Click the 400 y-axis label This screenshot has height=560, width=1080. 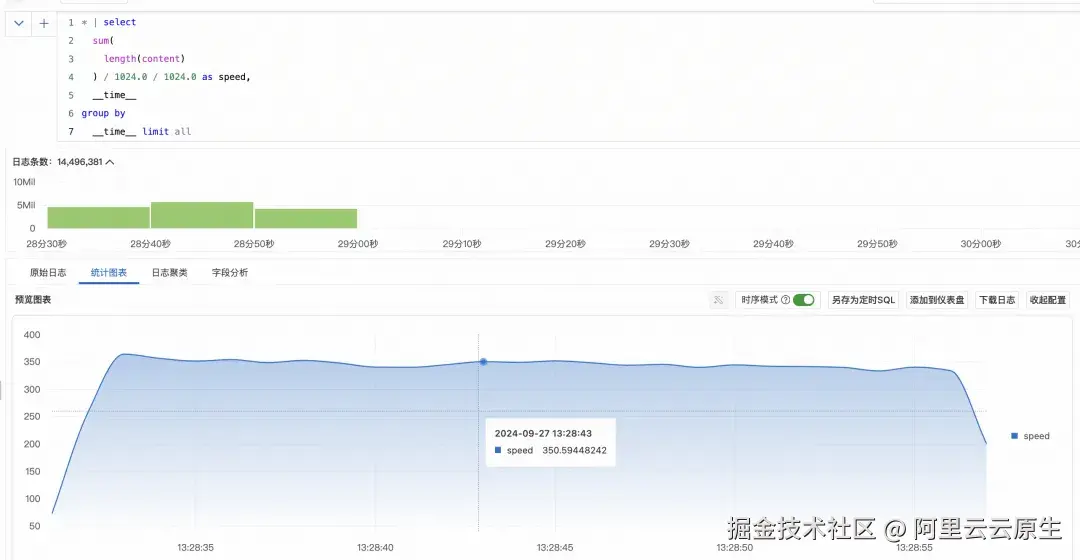(32, 335)
